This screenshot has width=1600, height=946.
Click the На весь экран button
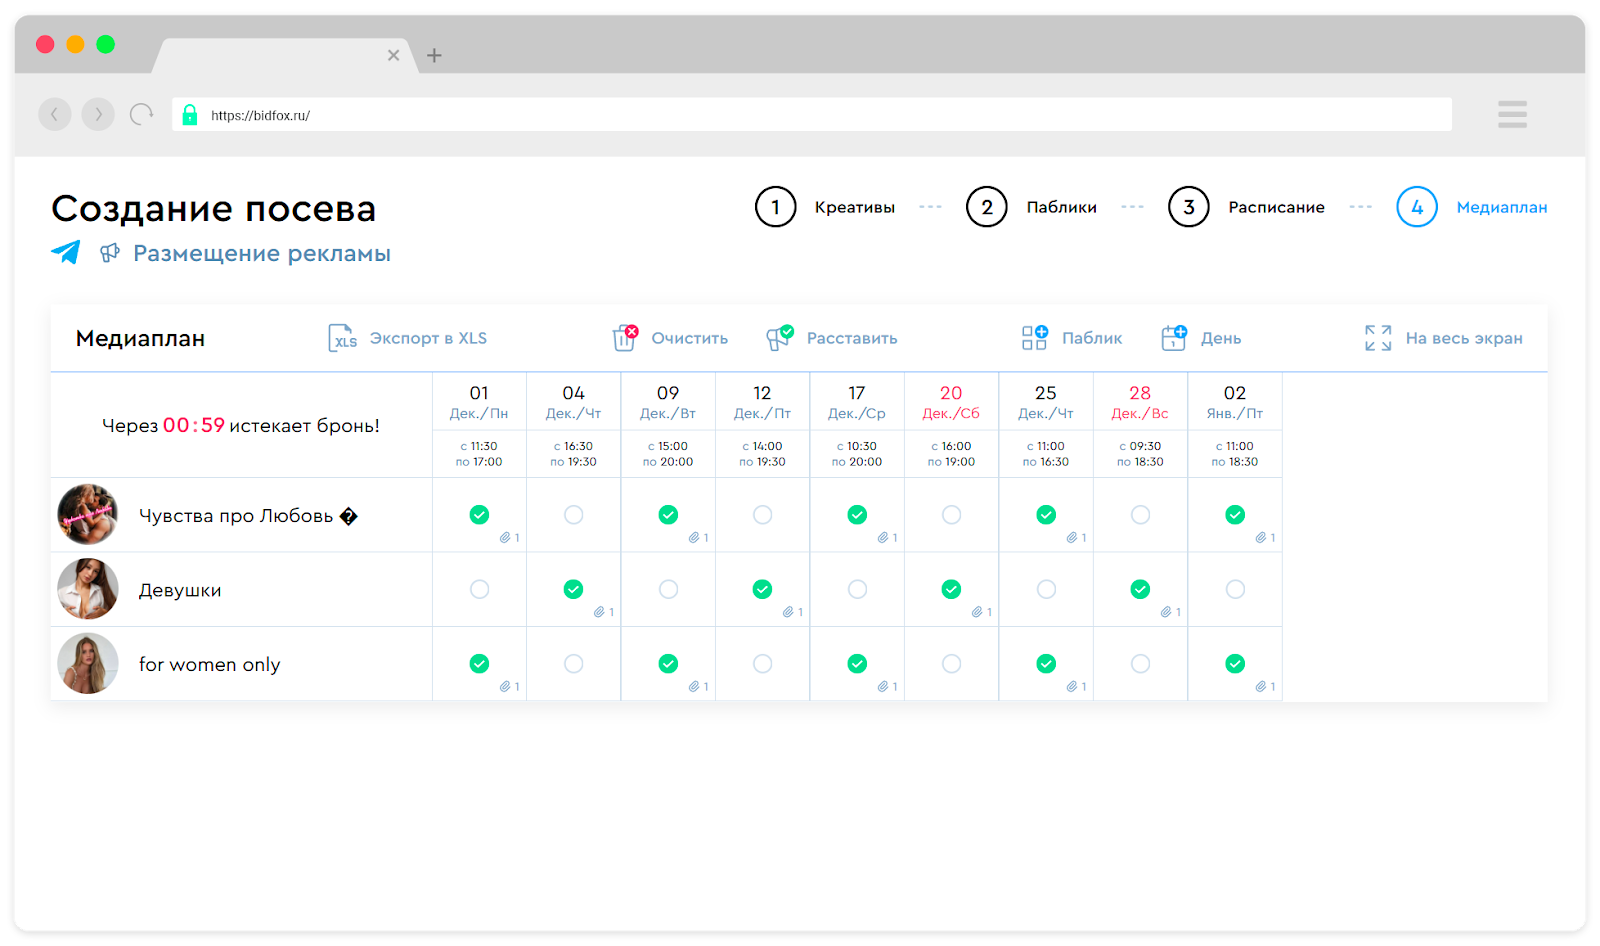pyautogui.click(x=1463, y=338)
